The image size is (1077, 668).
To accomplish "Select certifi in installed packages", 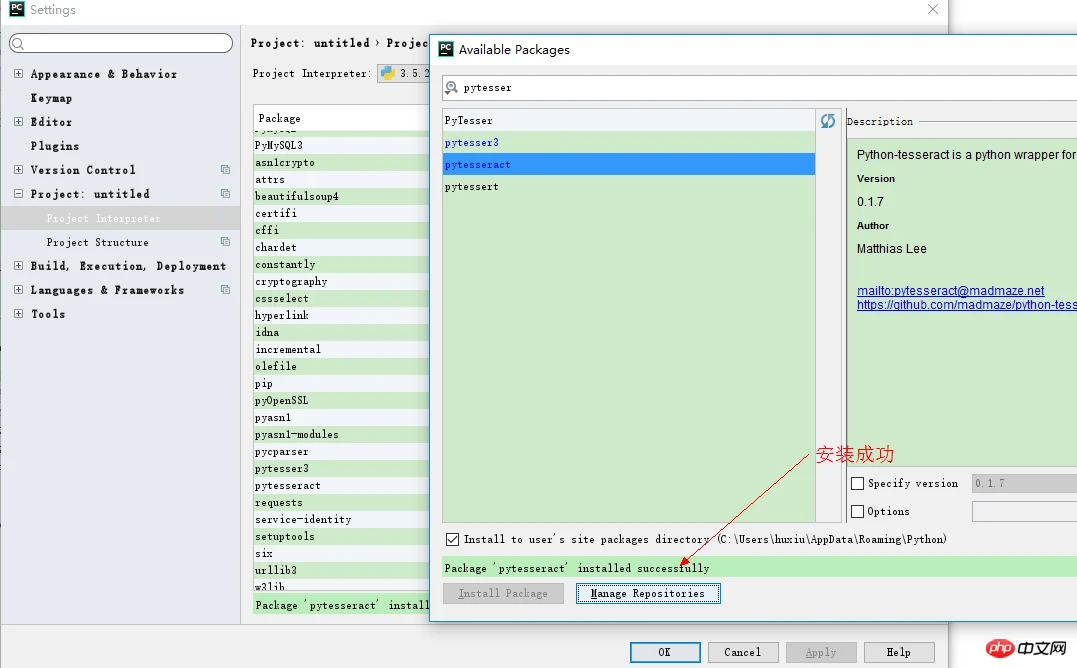I will coord(341,214).
